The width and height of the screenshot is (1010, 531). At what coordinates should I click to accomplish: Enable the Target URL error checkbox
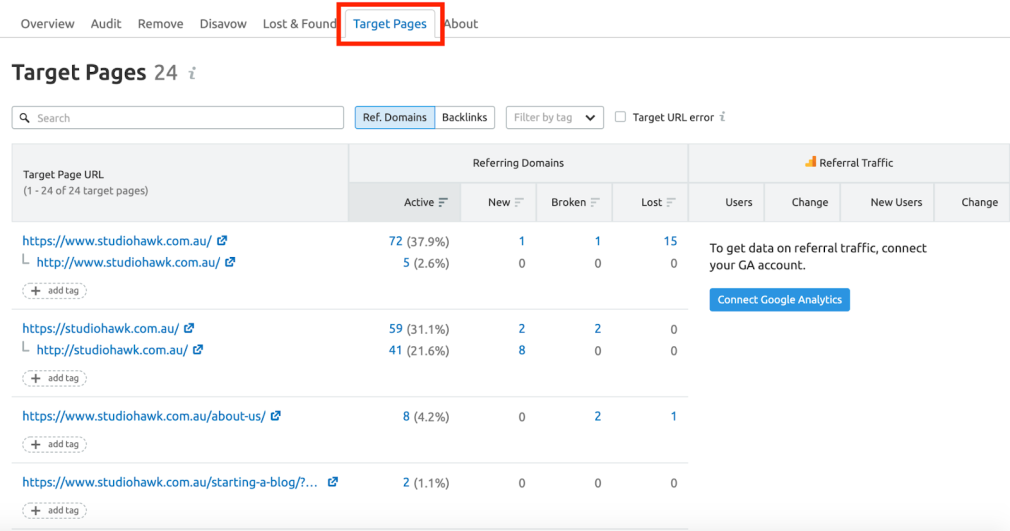(620, 117)
